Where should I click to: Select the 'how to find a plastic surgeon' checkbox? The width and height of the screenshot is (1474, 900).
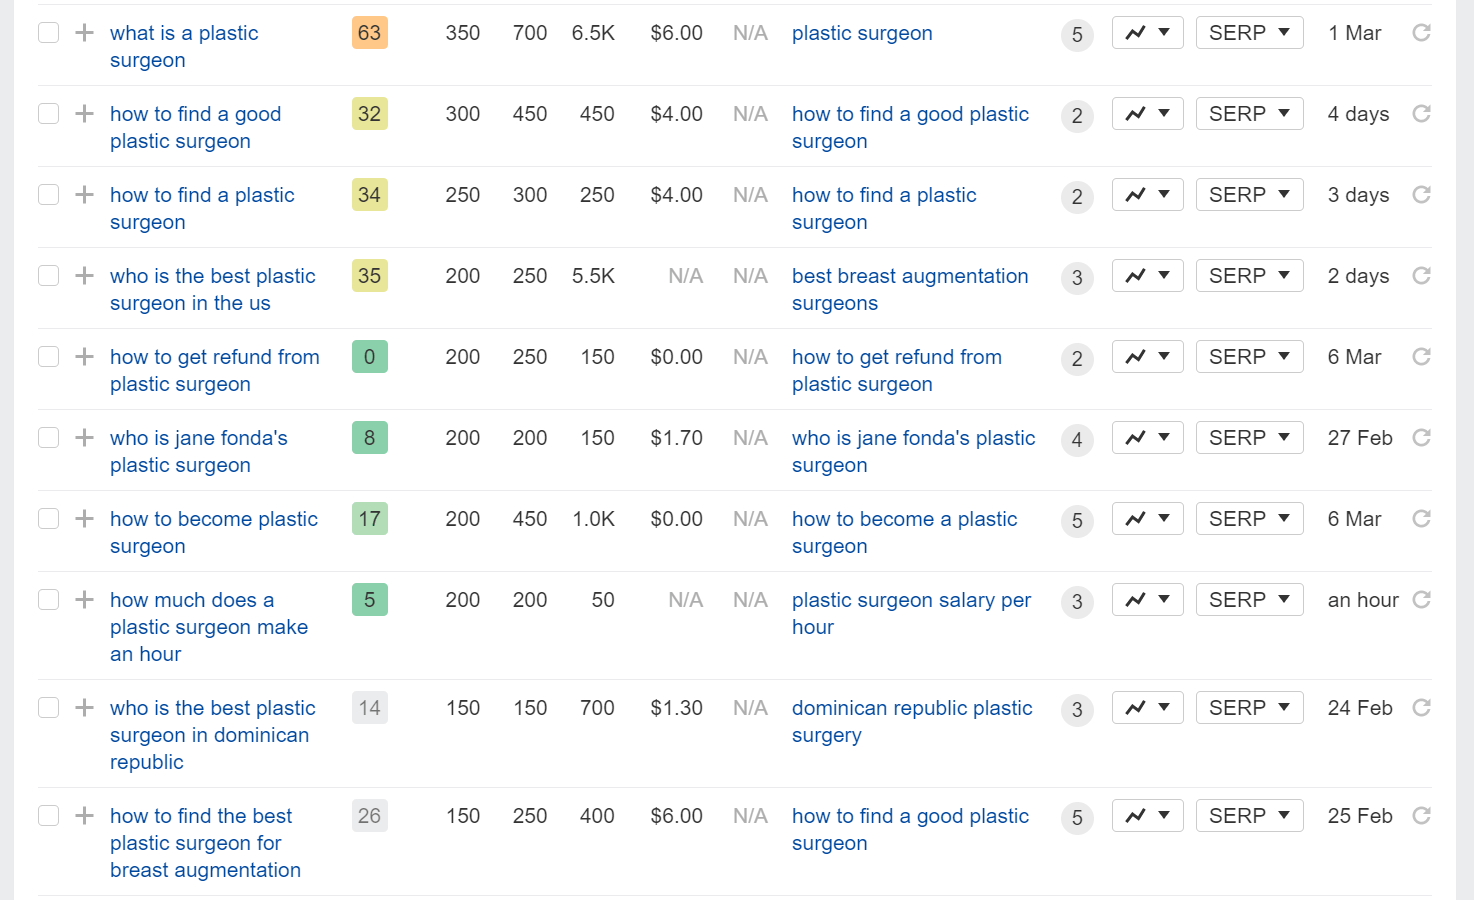tap(48, 195)
